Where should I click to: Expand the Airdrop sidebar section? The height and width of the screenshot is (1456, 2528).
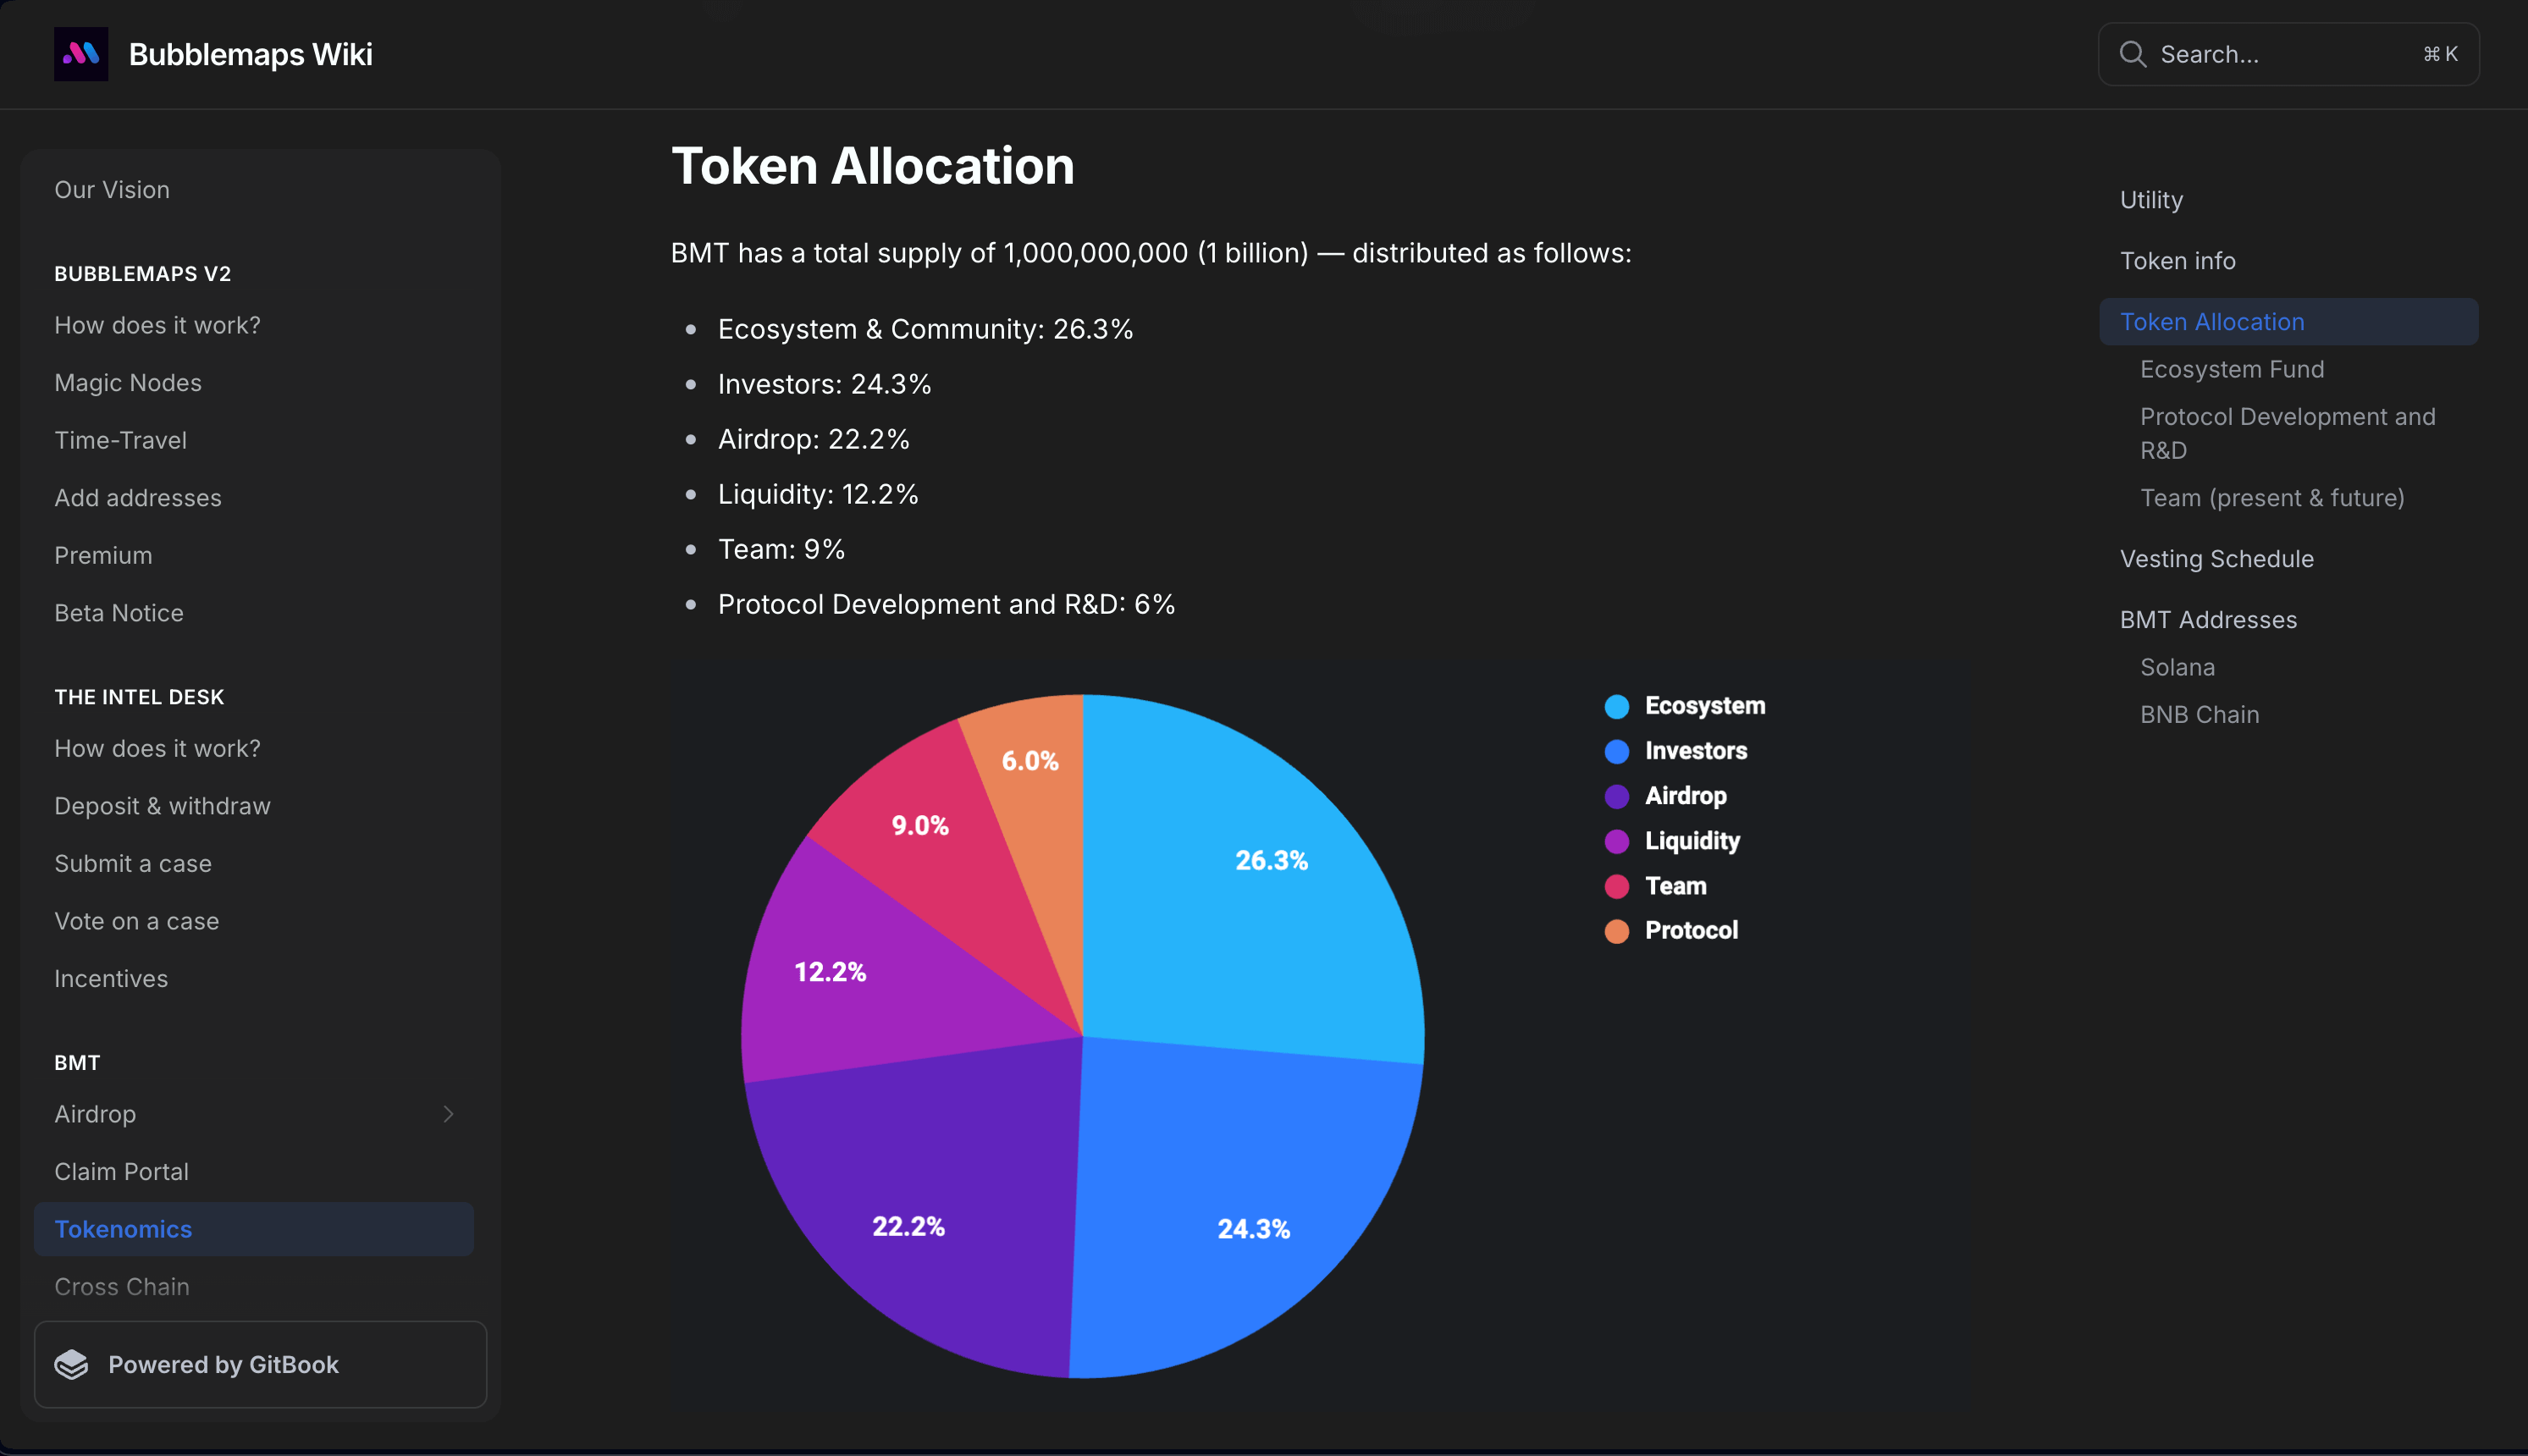tap(448, 1112)
